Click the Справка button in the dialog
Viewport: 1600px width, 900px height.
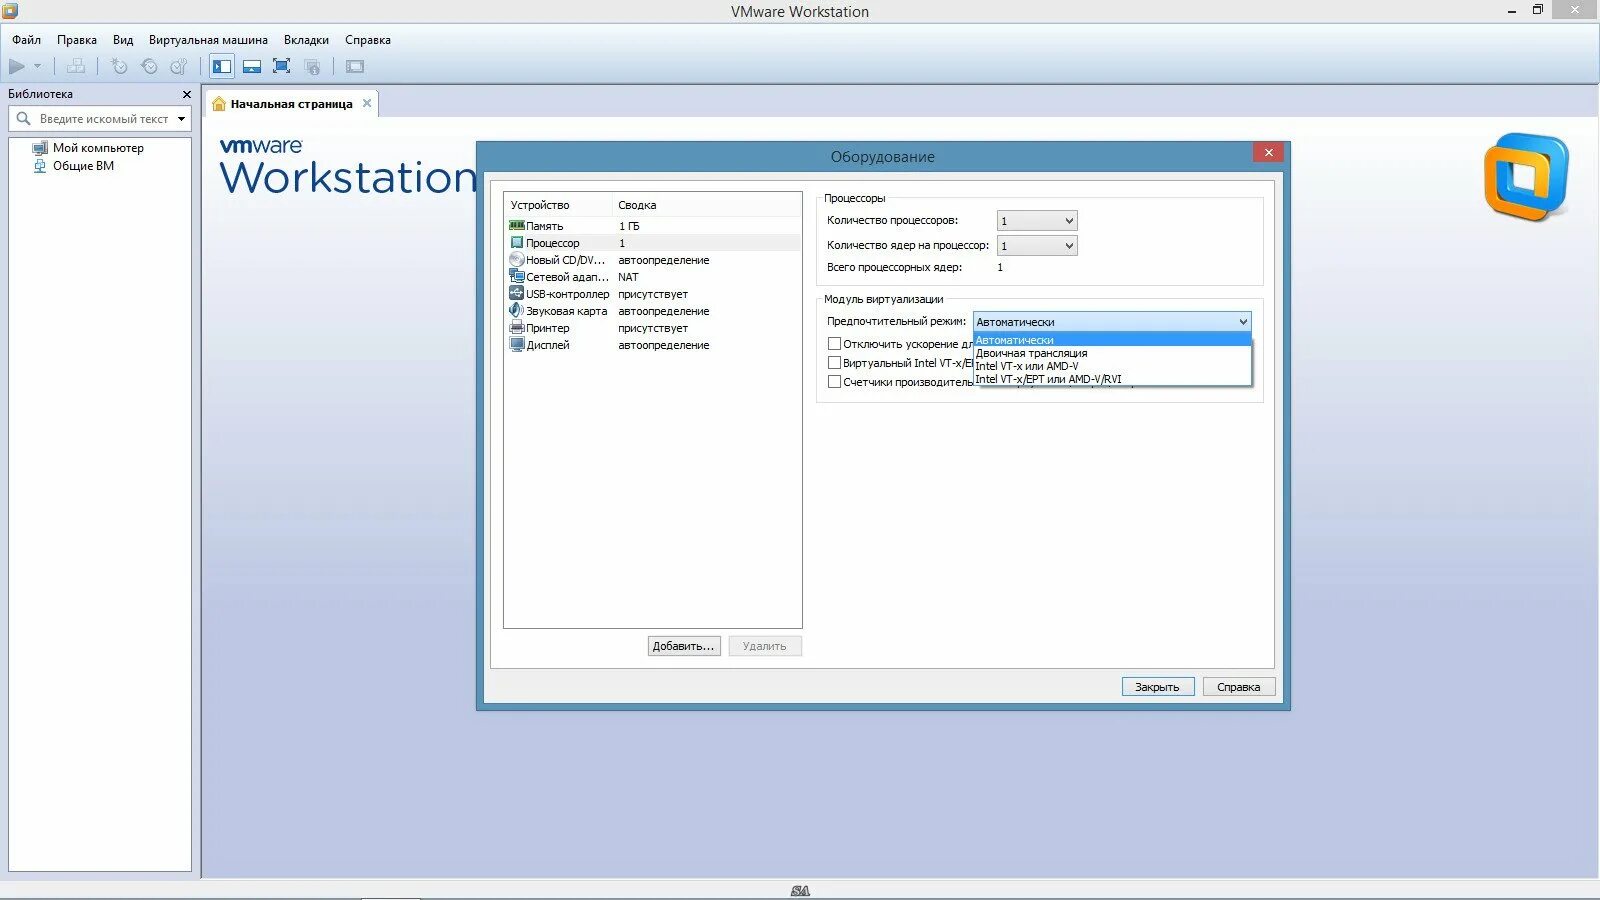(x=1239, y=687)
